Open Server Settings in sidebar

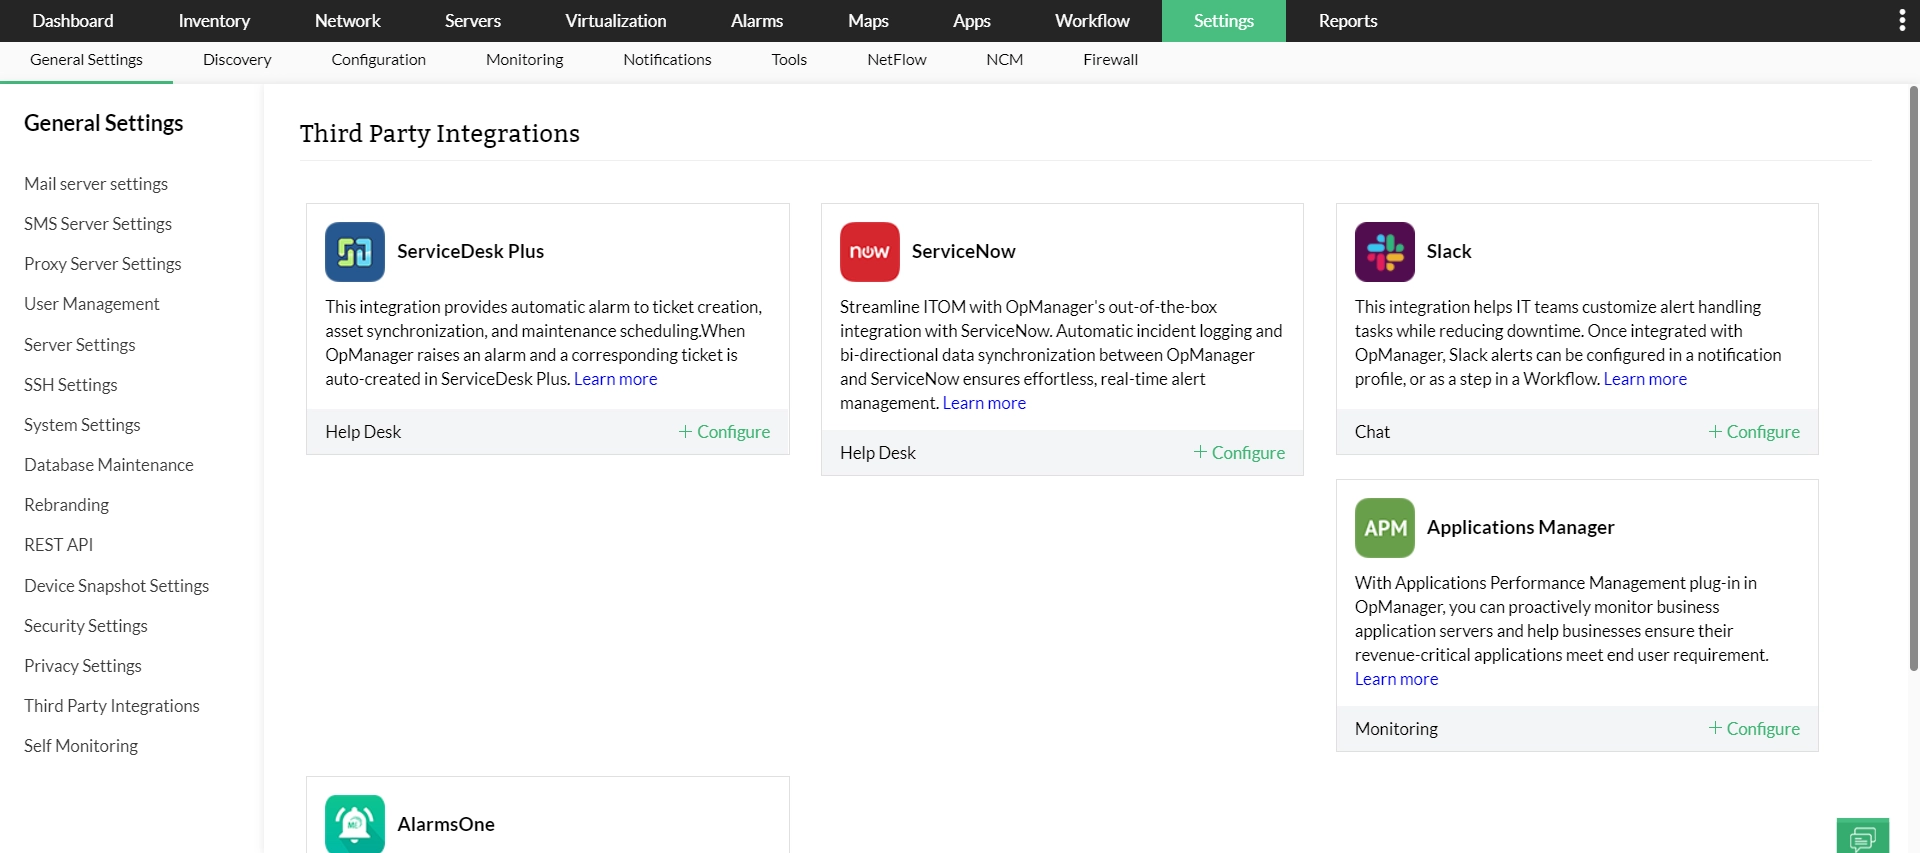(x=80, y=345)
